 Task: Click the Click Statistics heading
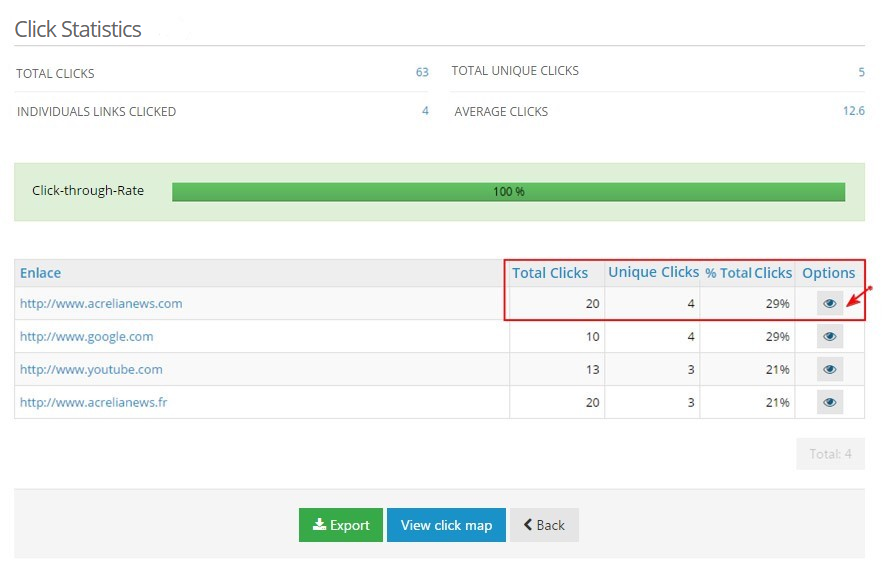tap(78, 29)
